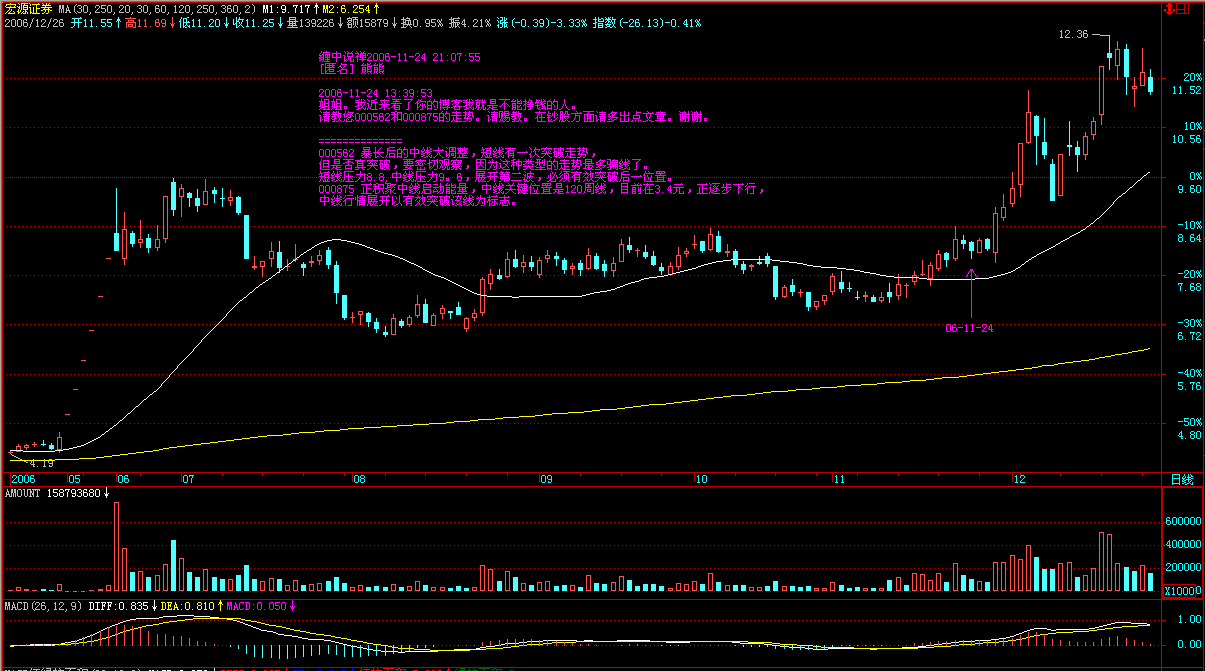Click the red anchor icon at top right
Image resolution: width=1205 pixels, height=671 pixels.
pyautogui.click(x=1170, y=8)
